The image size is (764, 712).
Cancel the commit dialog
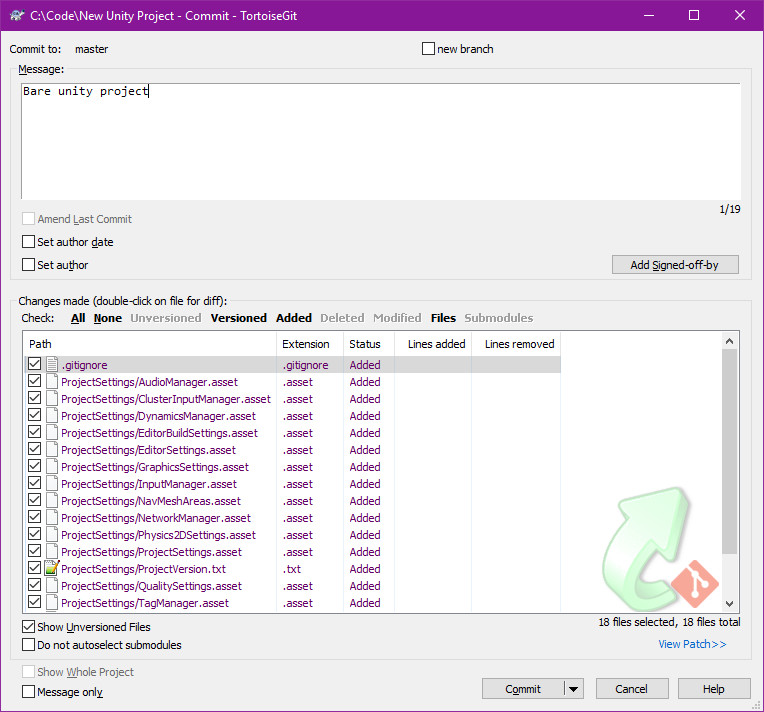pyautogui.click(x=632, y=689)
